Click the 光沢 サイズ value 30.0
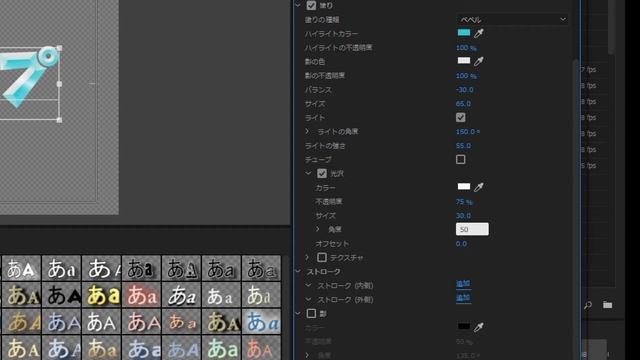The image size is (640, 360). coord(463,216)
